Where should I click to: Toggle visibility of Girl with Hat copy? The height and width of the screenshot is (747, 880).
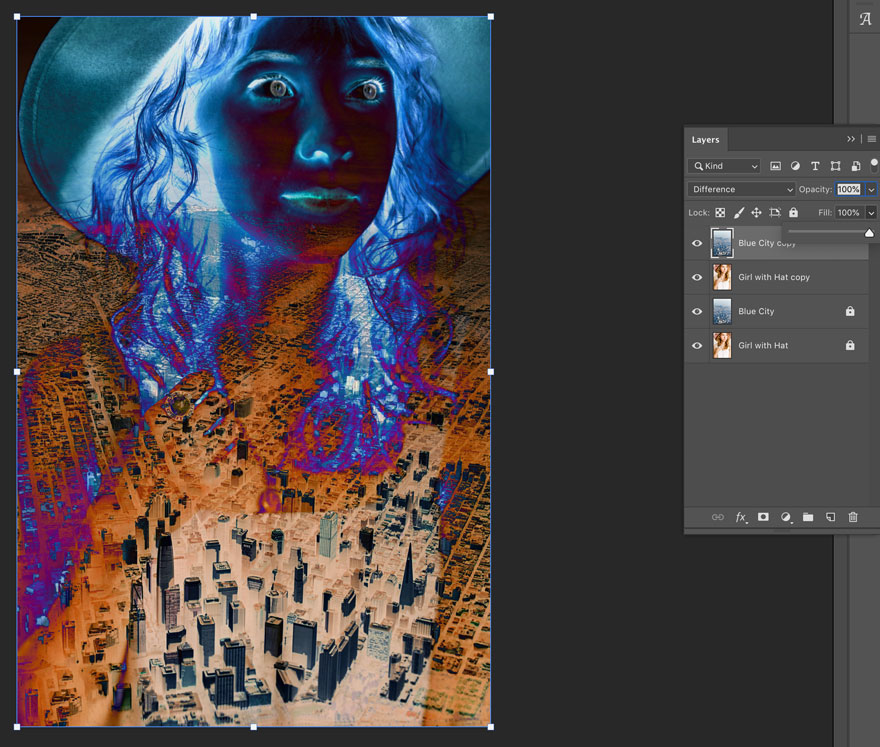tap(697, 277)
